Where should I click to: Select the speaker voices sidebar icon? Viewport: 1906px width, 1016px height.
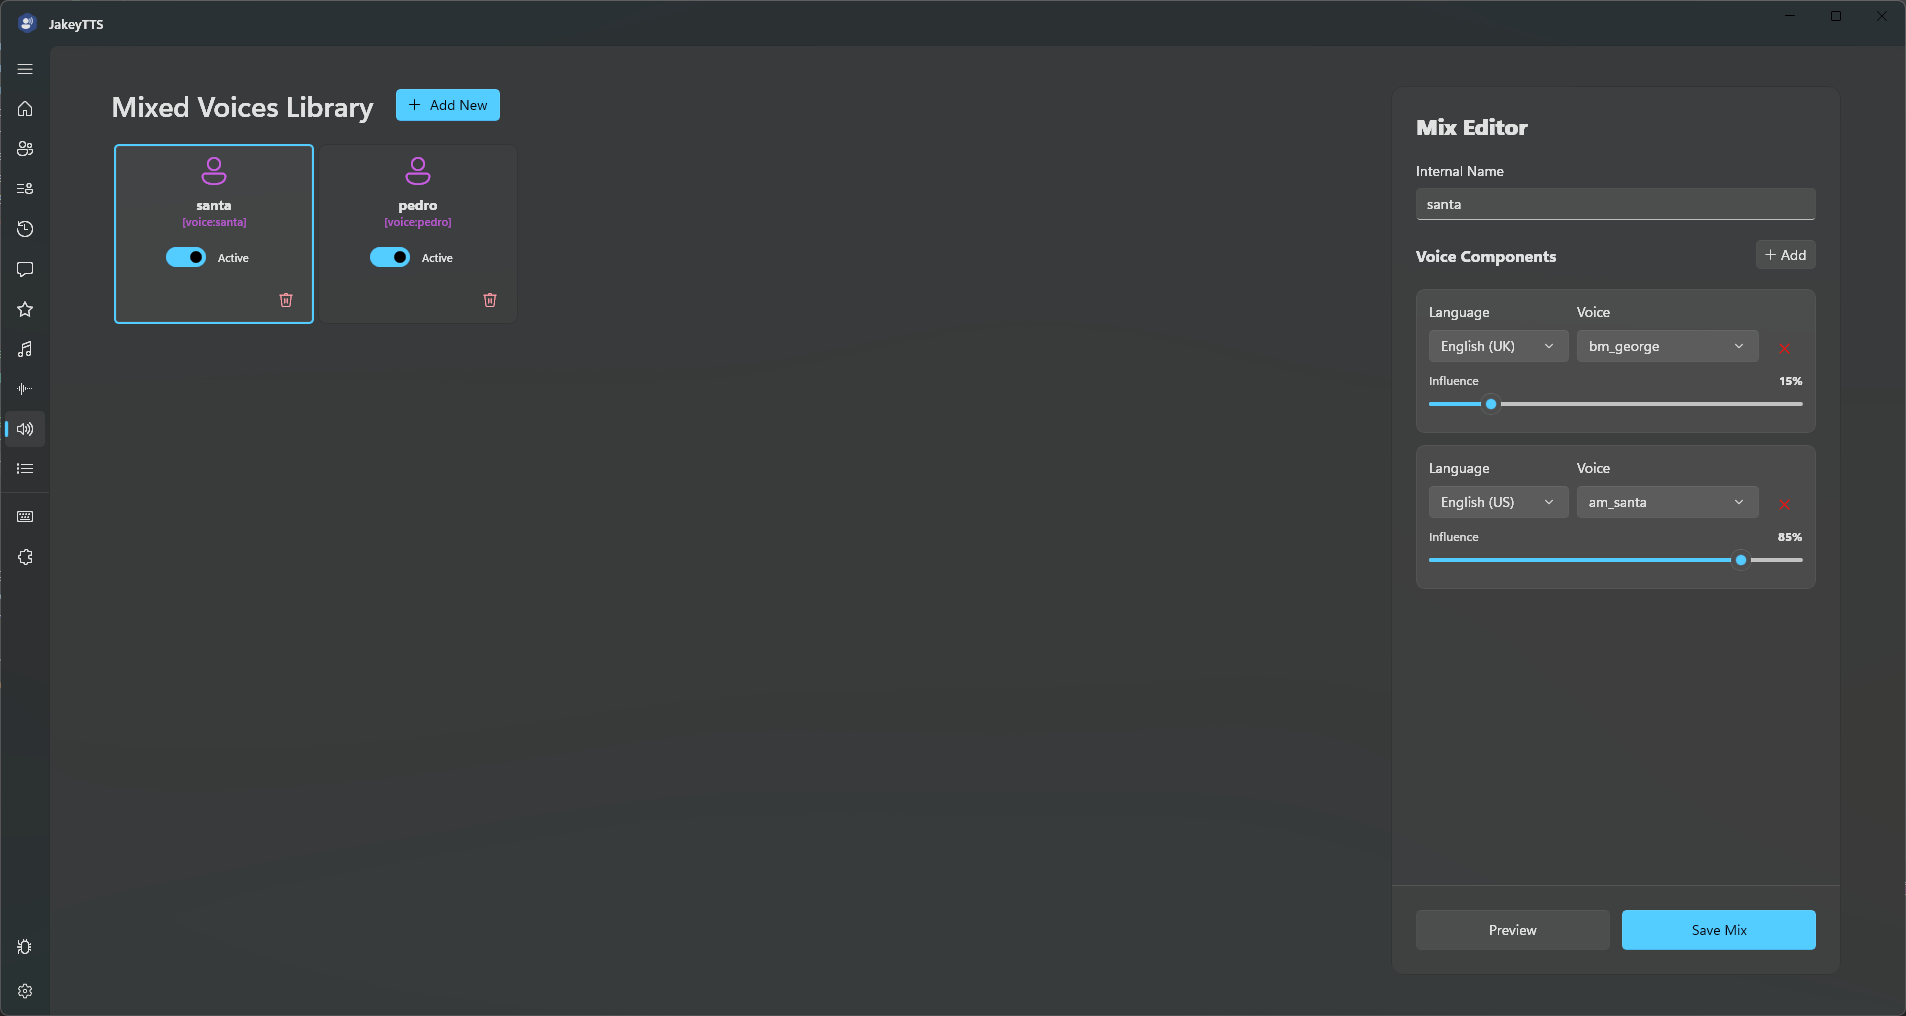(x=25, y=429)
